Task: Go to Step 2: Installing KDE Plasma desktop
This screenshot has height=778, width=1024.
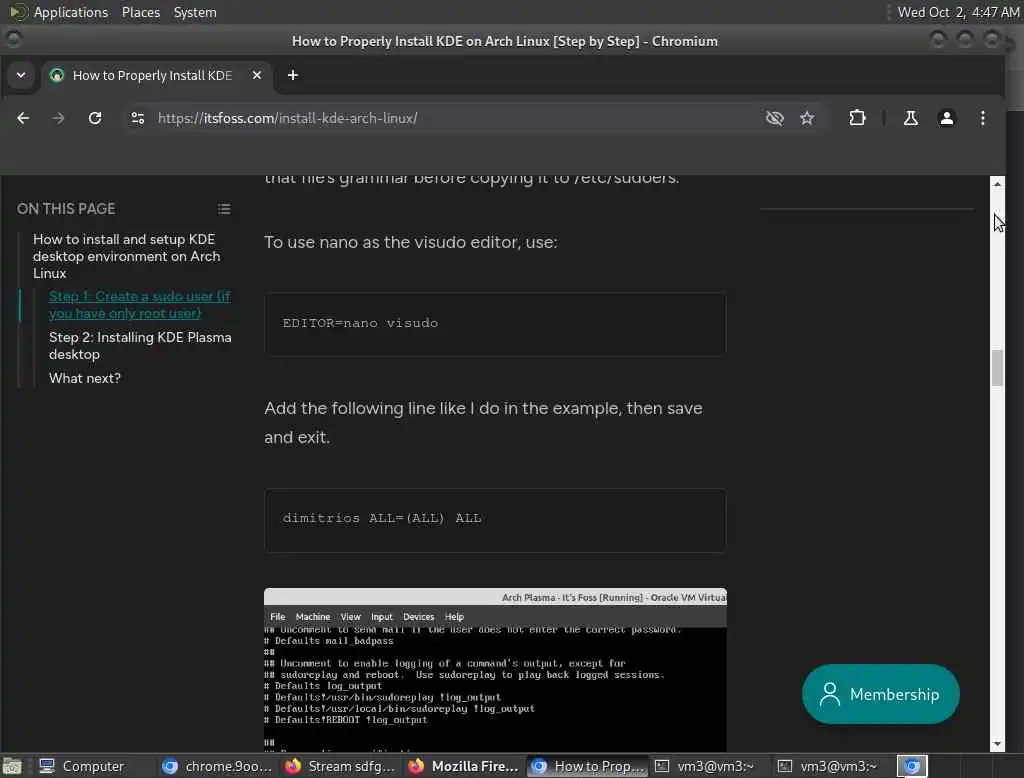Action: click(x=140, y=346)
